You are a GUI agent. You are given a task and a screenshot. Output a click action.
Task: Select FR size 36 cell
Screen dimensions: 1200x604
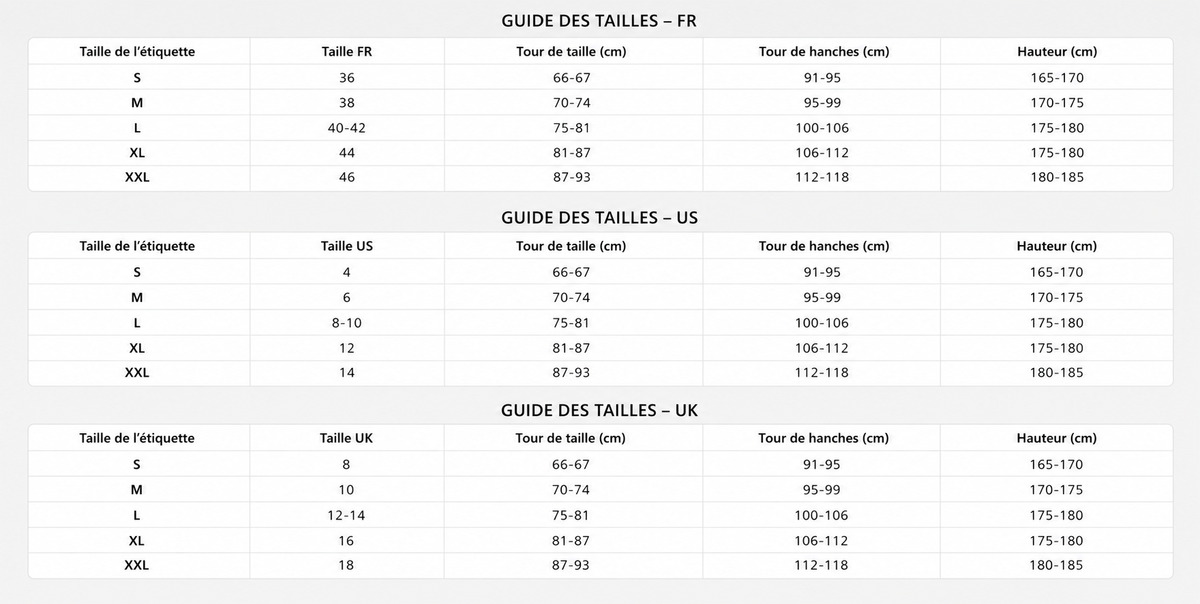[x=347, y=77]
